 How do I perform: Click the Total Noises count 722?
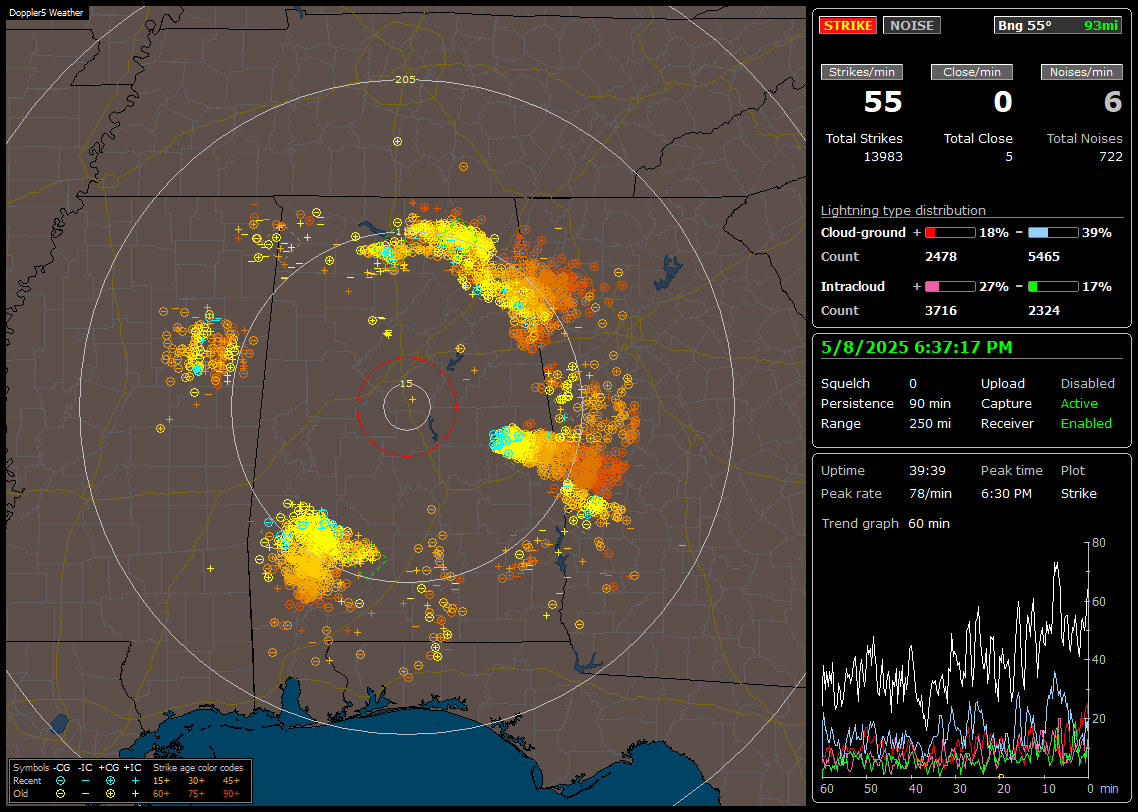click(1110, 157)
